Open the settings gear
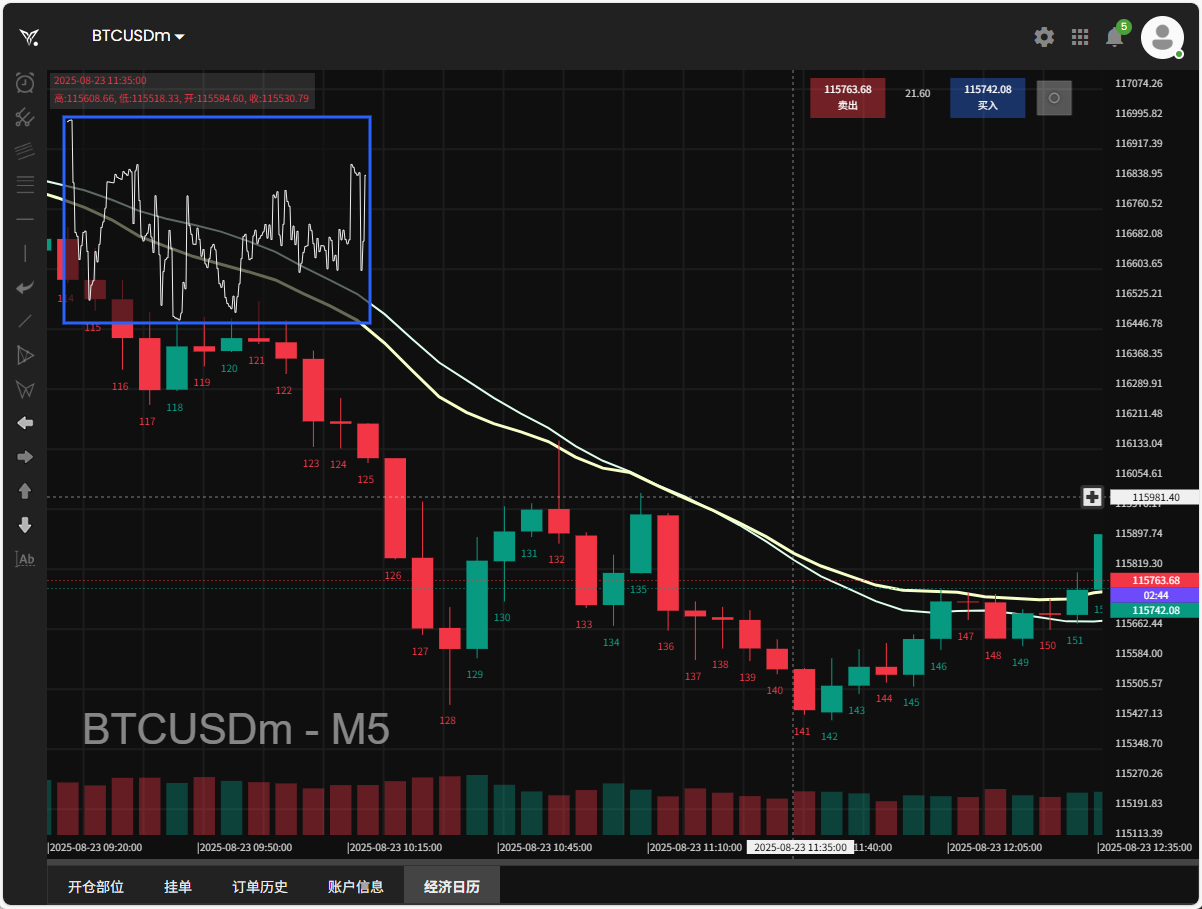Screen dimensions: 1202x909 pos(1044,37)
